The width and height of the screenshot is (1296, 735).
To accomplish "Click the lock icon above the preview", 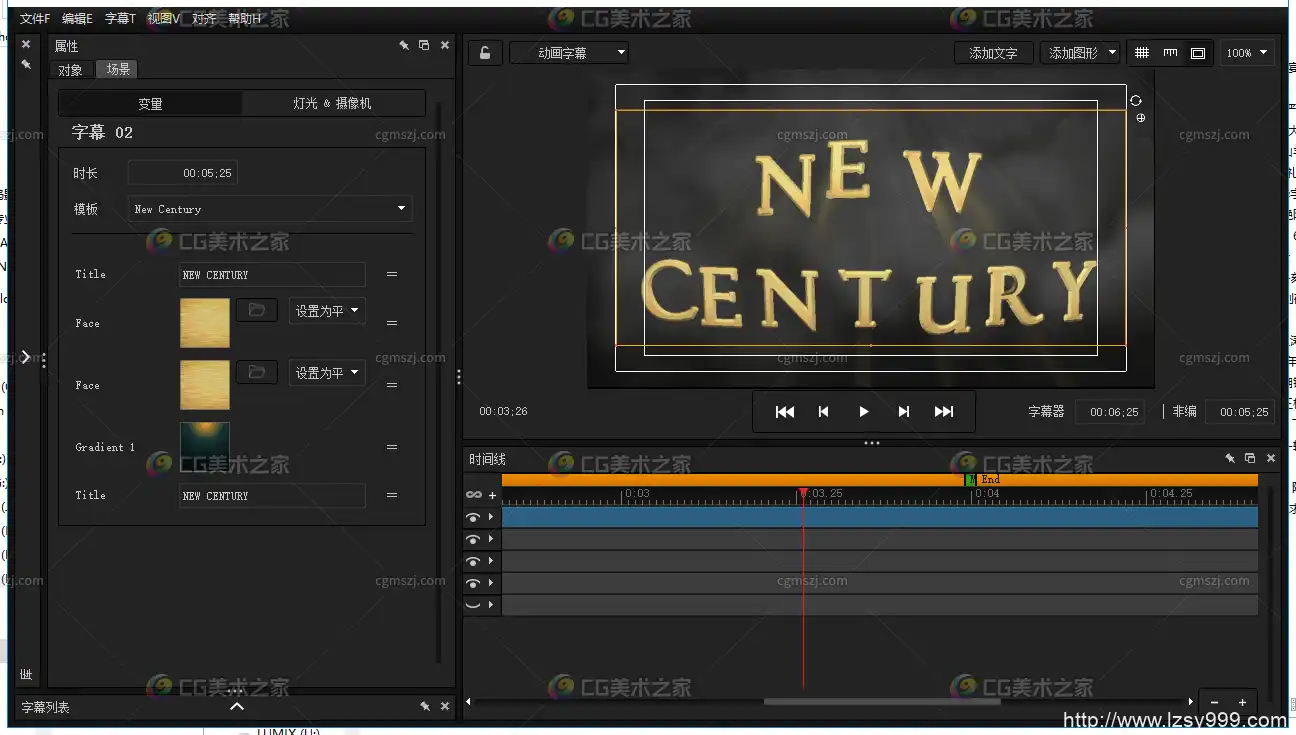I will pyautogui.click(x=485, y=53).
